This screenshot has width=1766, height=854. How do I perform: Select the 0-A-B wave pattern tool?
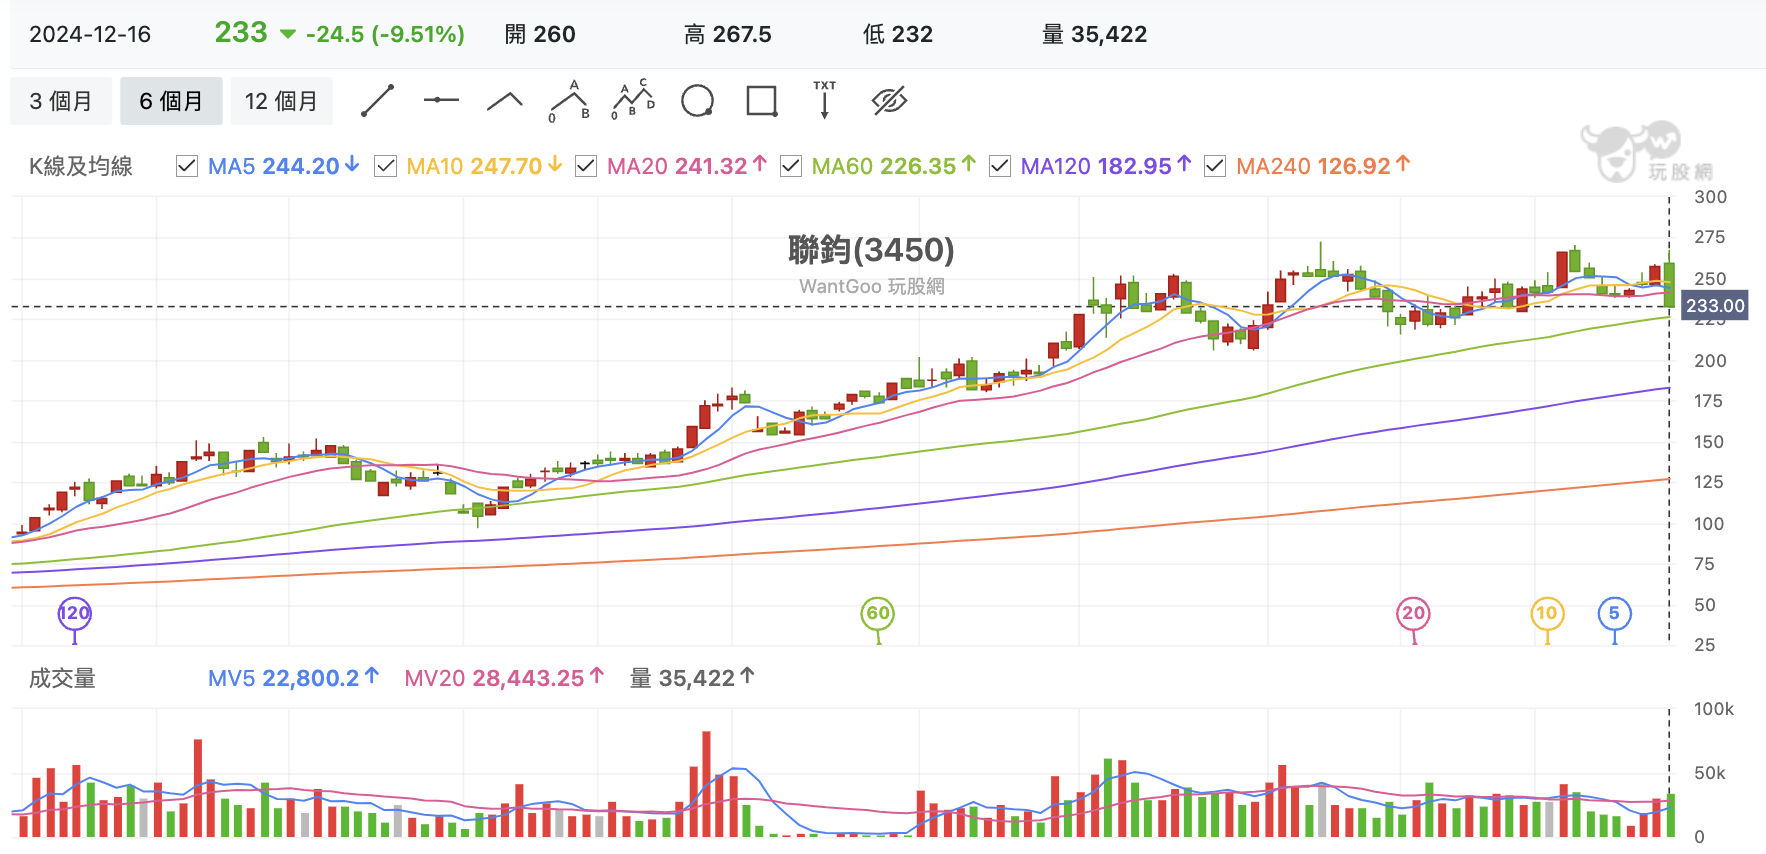569,101
